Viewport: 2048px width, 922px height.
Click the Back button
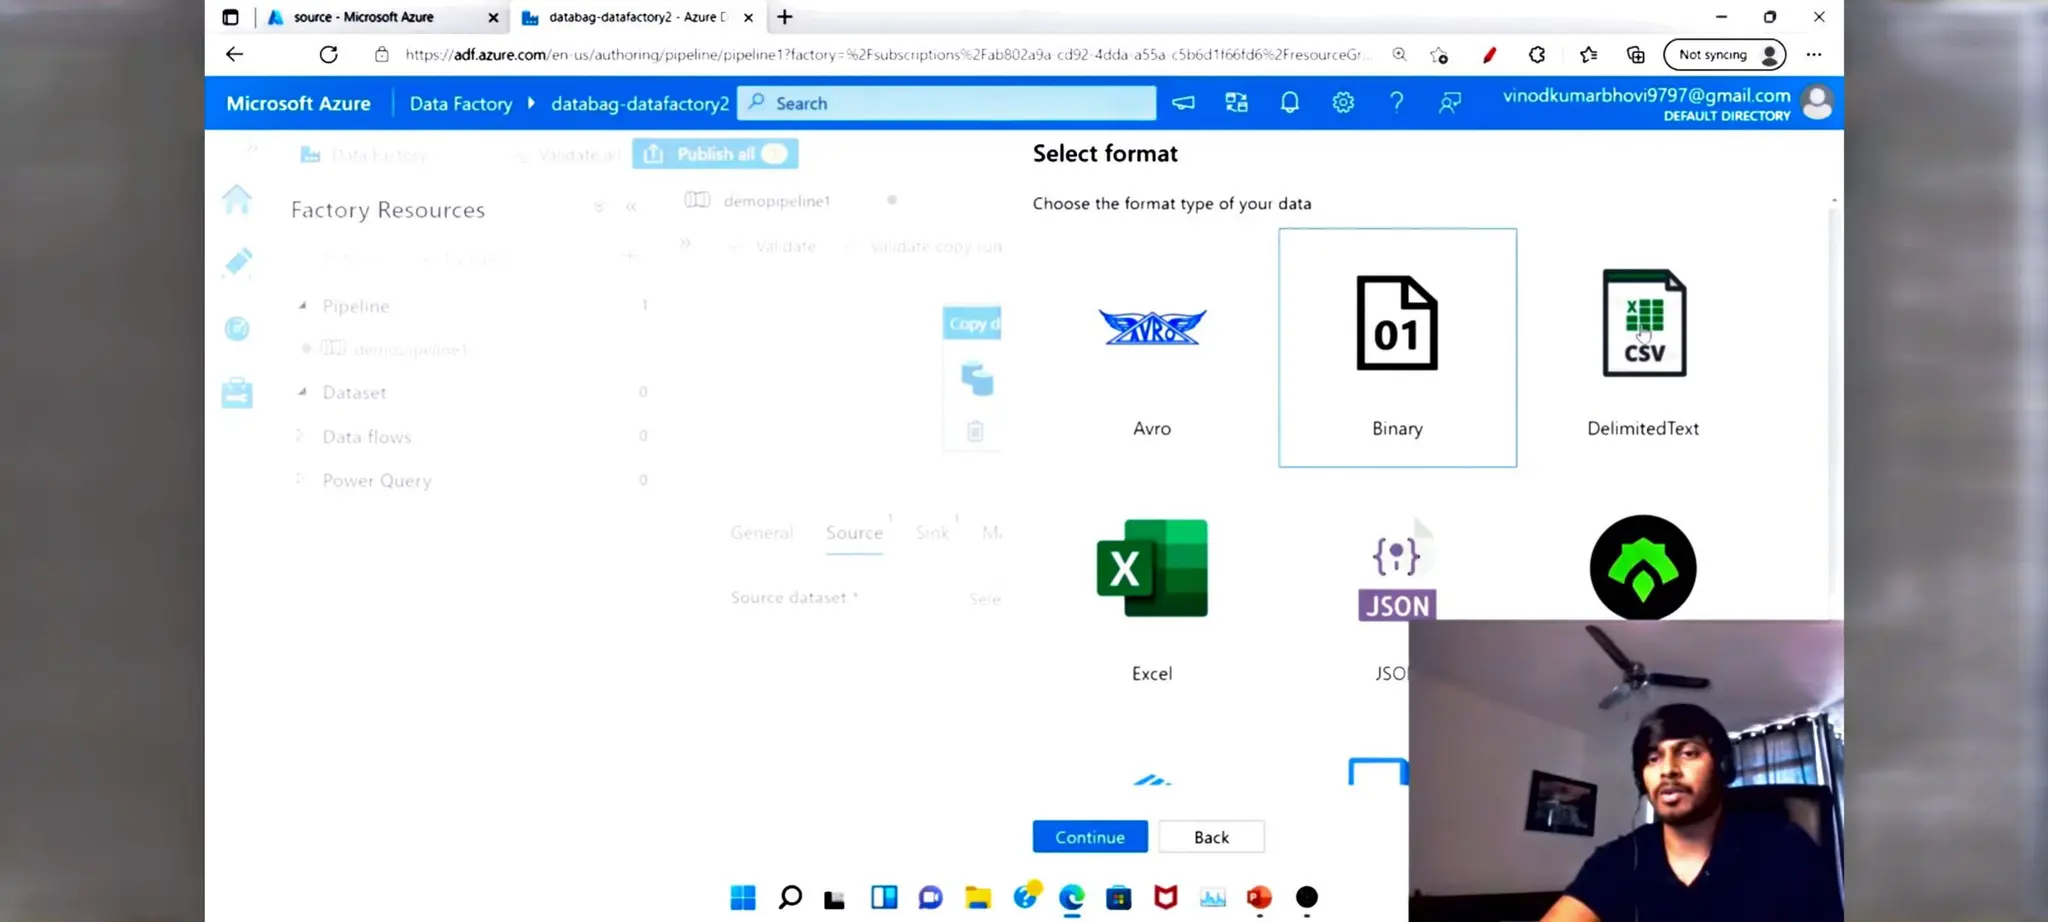1211,837
